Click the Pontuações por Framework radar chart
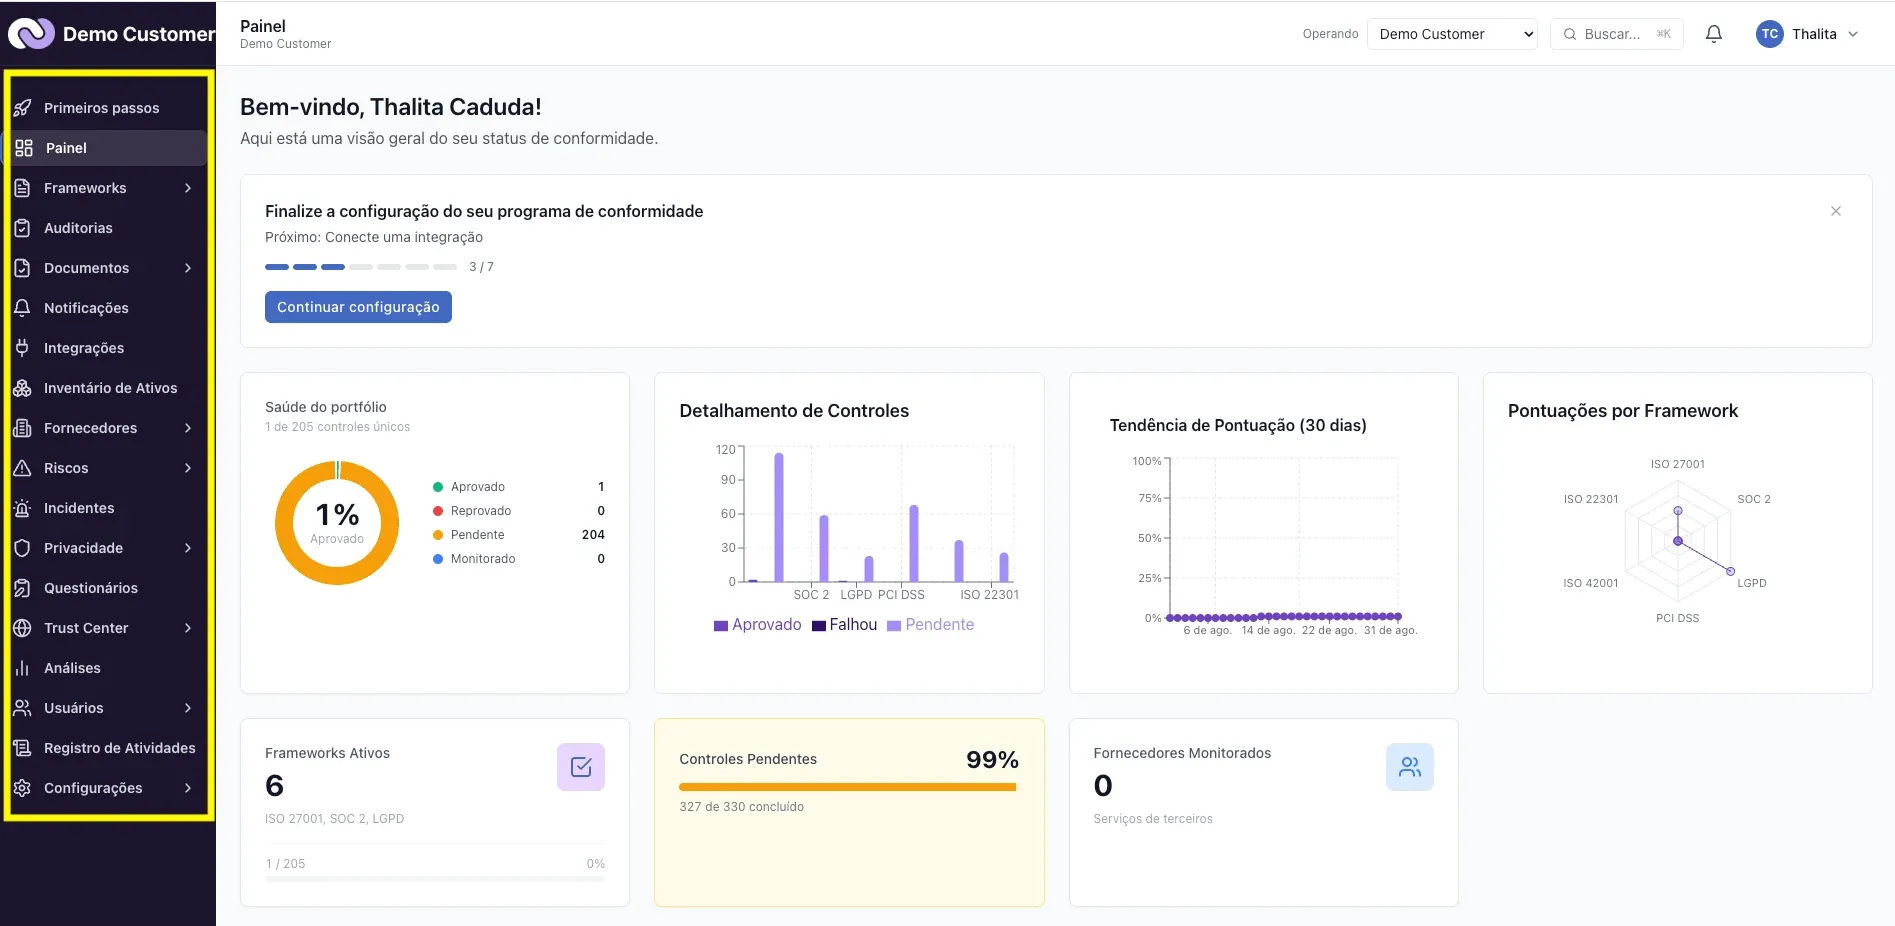 (x=1678, y=540)
